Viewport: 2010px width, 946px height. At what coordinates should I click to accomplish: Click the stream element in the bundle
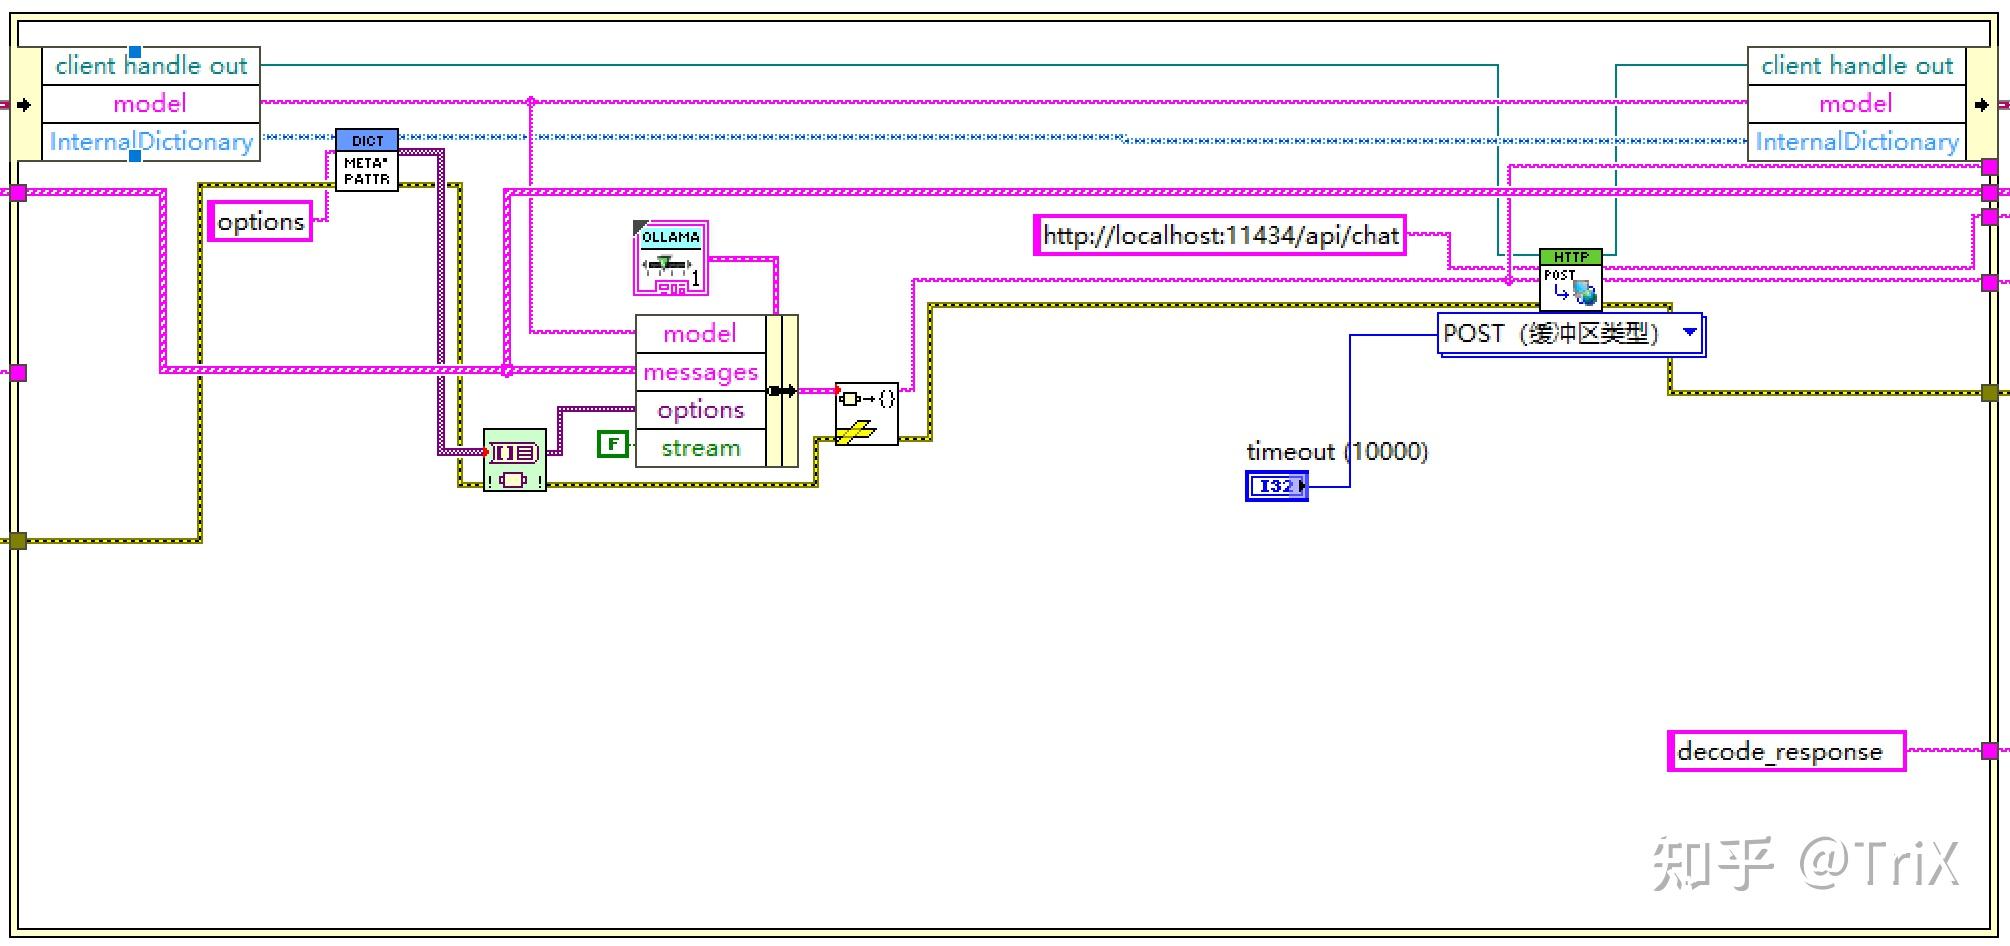pos(699,447)
